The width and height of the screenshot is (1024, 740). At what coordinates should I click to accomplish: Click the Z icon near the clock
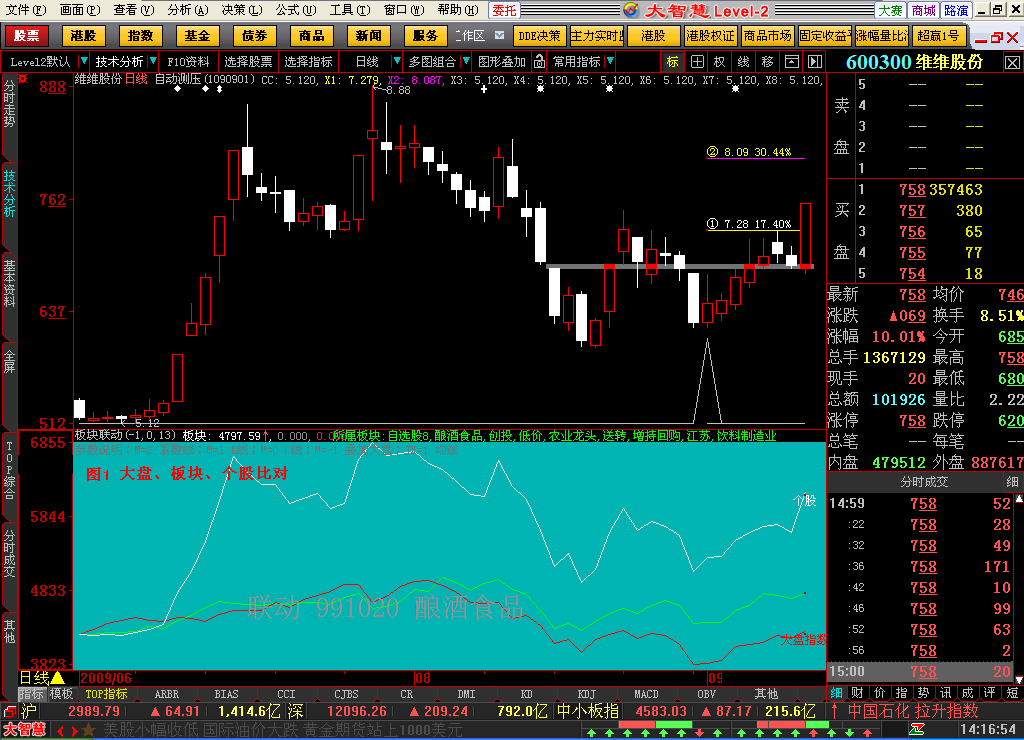point(917,729)
